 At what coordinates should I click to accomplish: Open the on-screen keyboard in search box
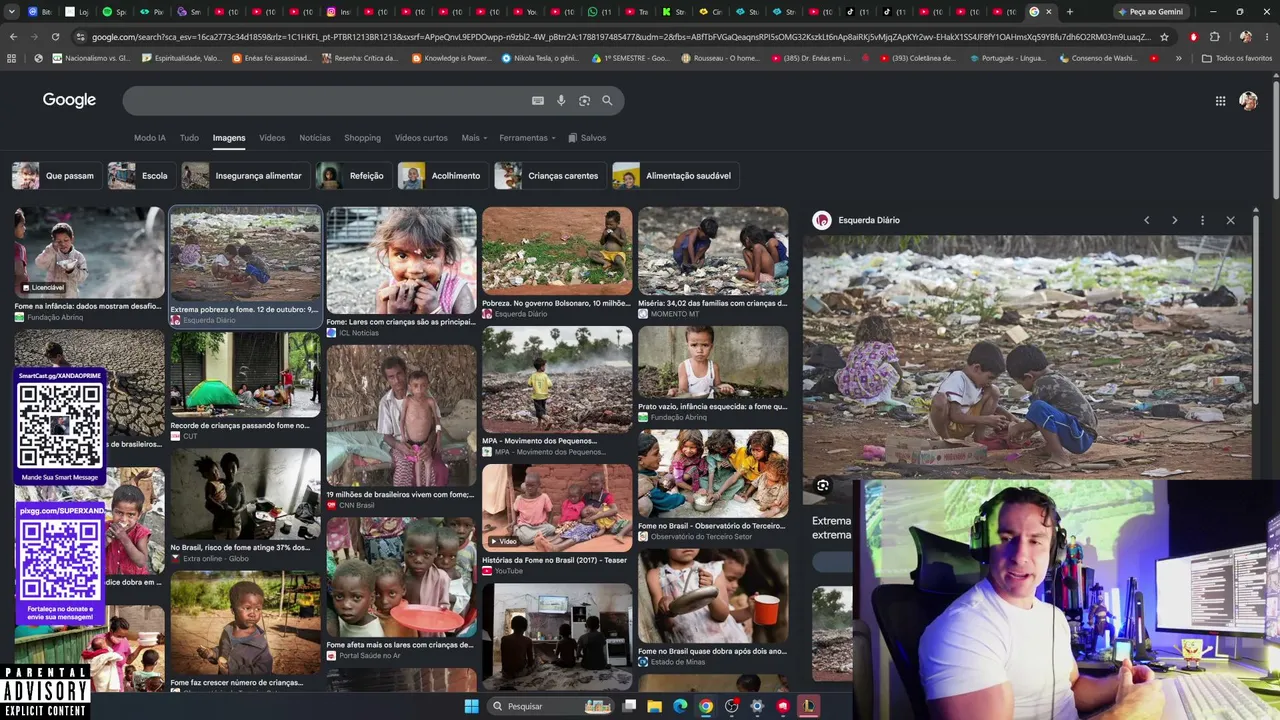coord(538,100)
